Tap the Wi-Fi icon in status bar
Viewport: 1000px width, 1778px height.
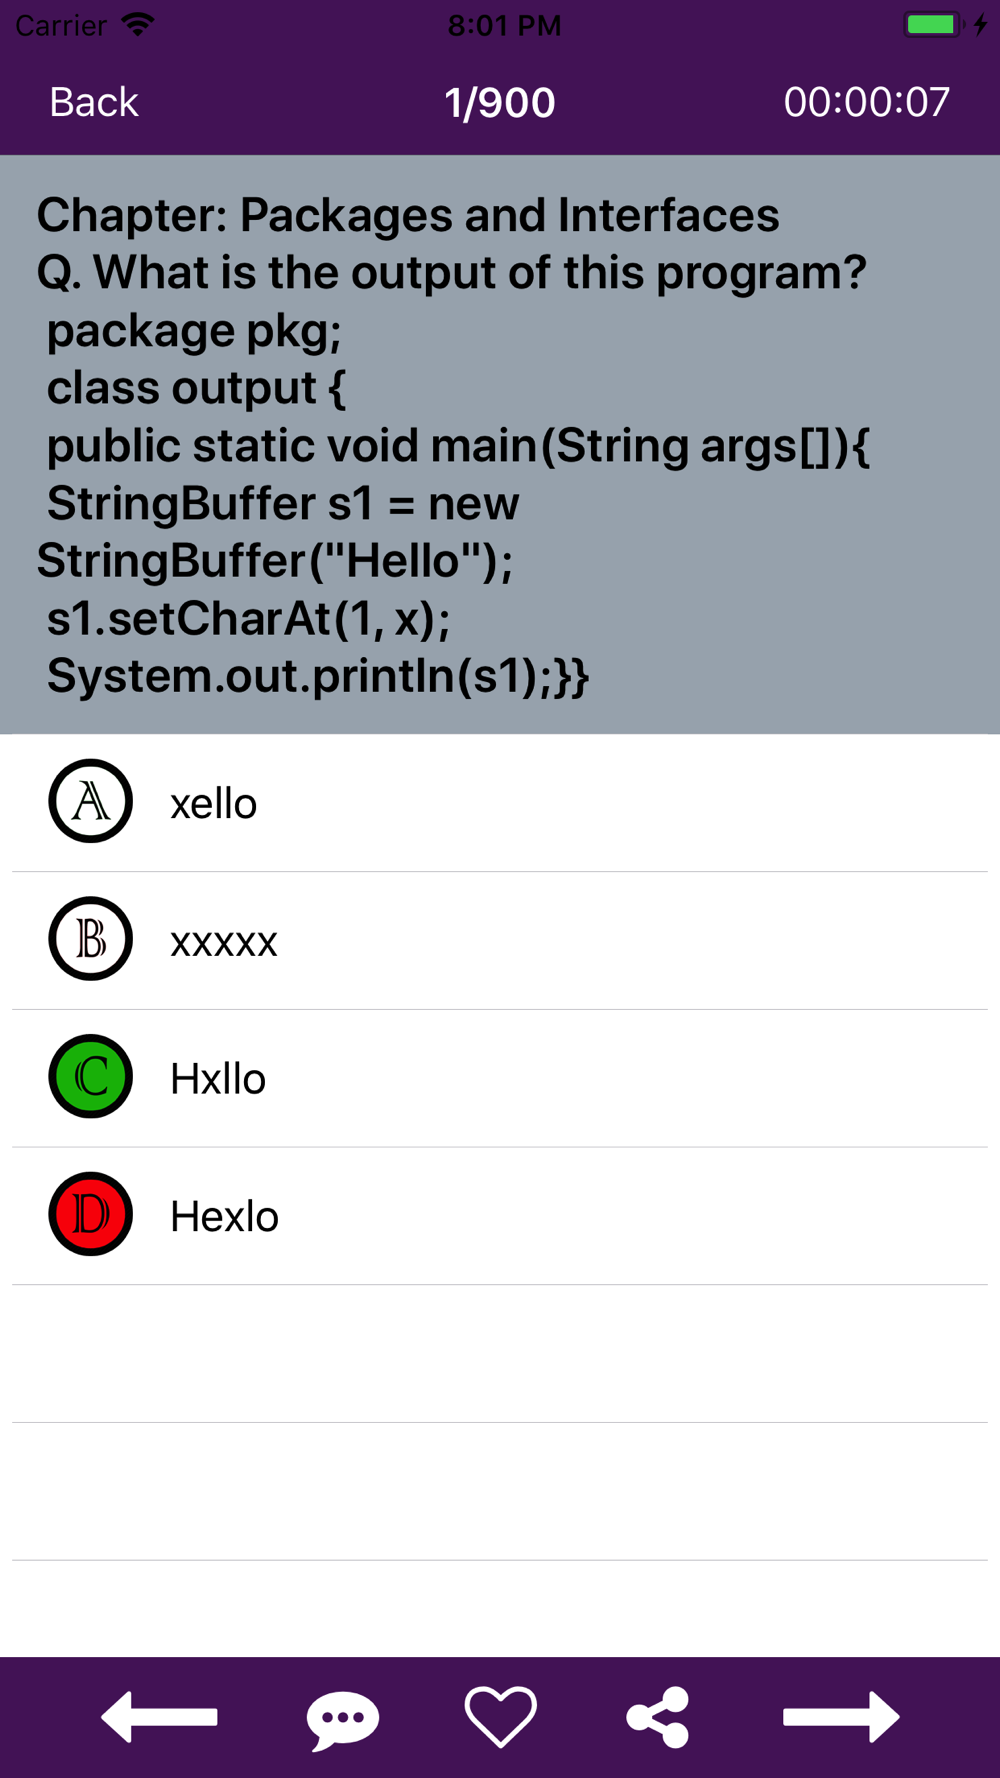138,24
